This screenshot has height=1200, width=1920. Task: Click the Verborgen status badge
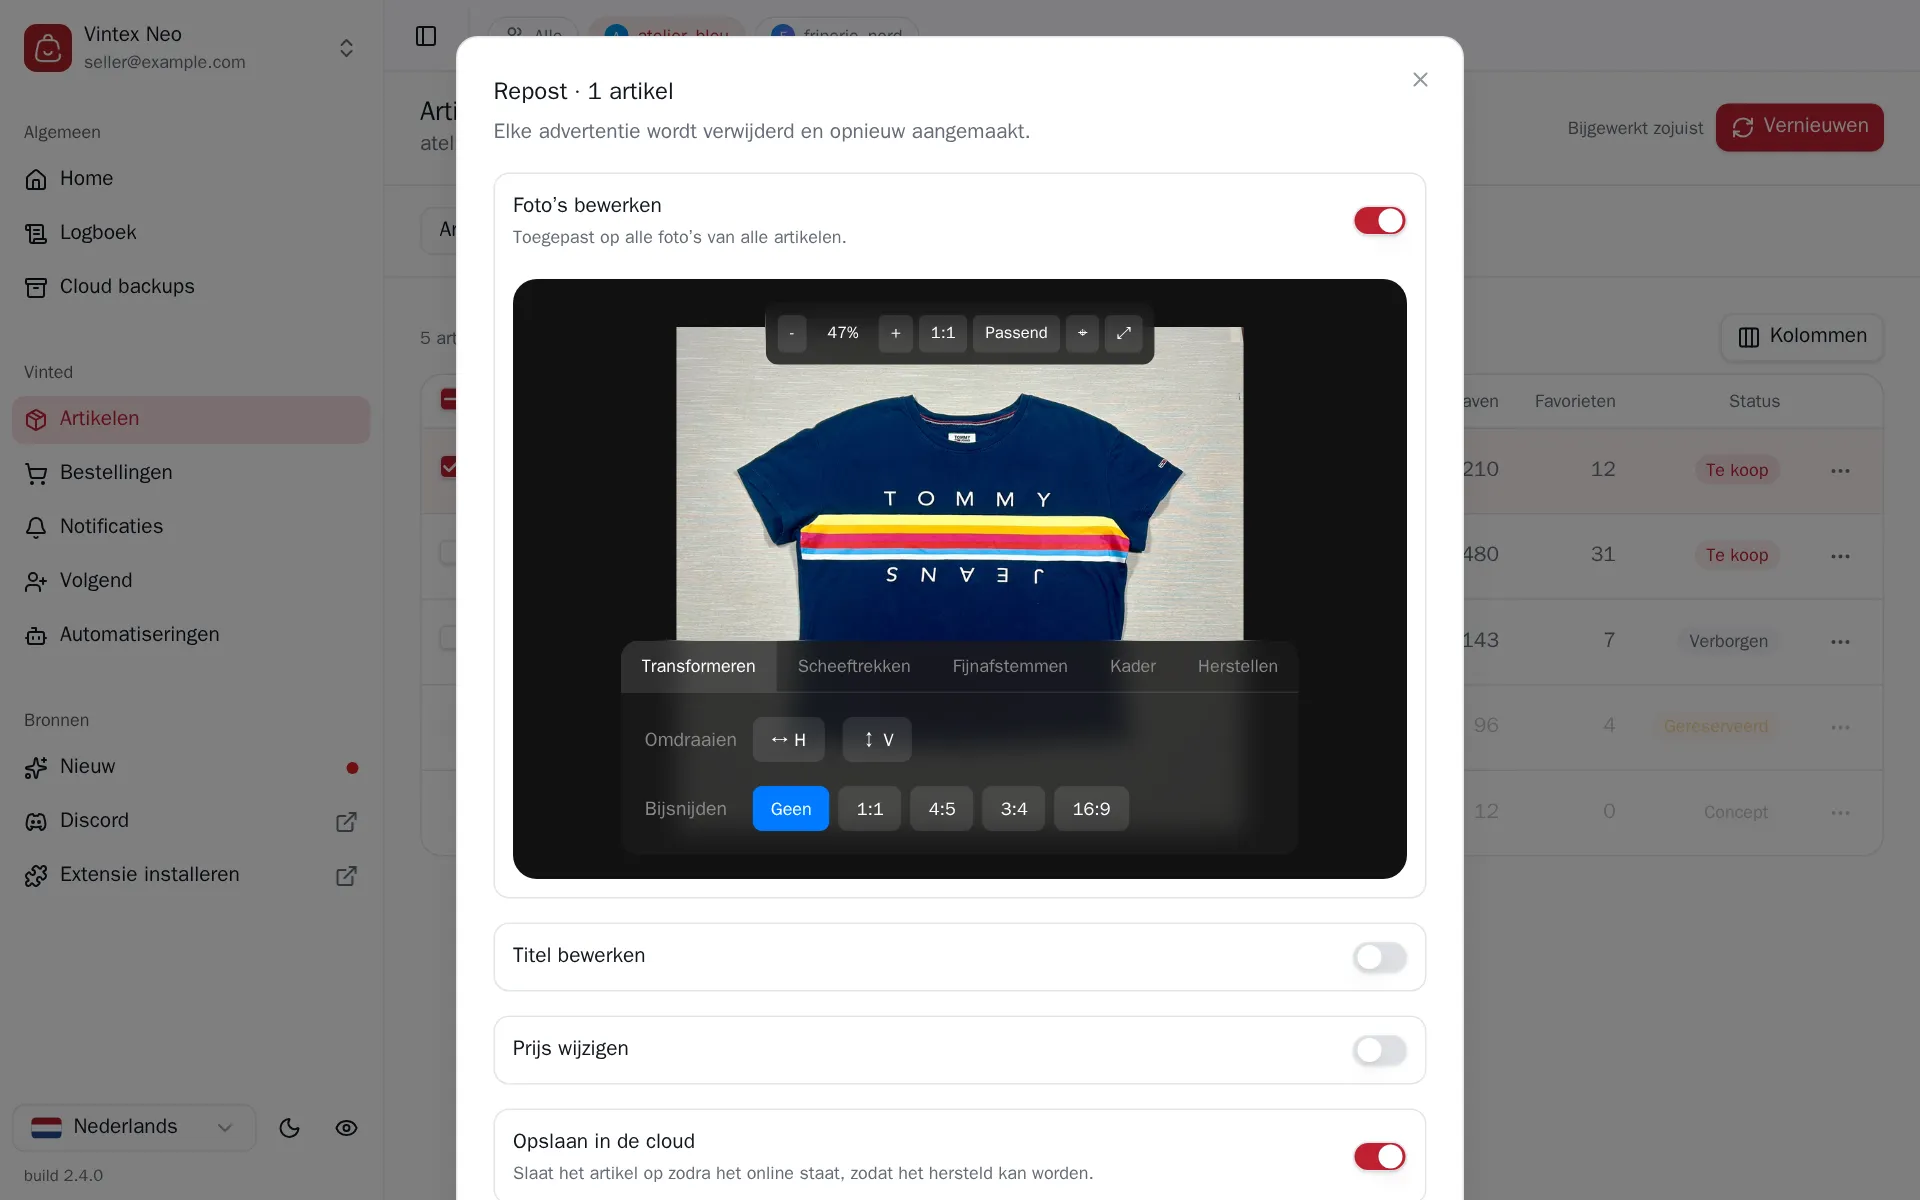point(1728,641)
